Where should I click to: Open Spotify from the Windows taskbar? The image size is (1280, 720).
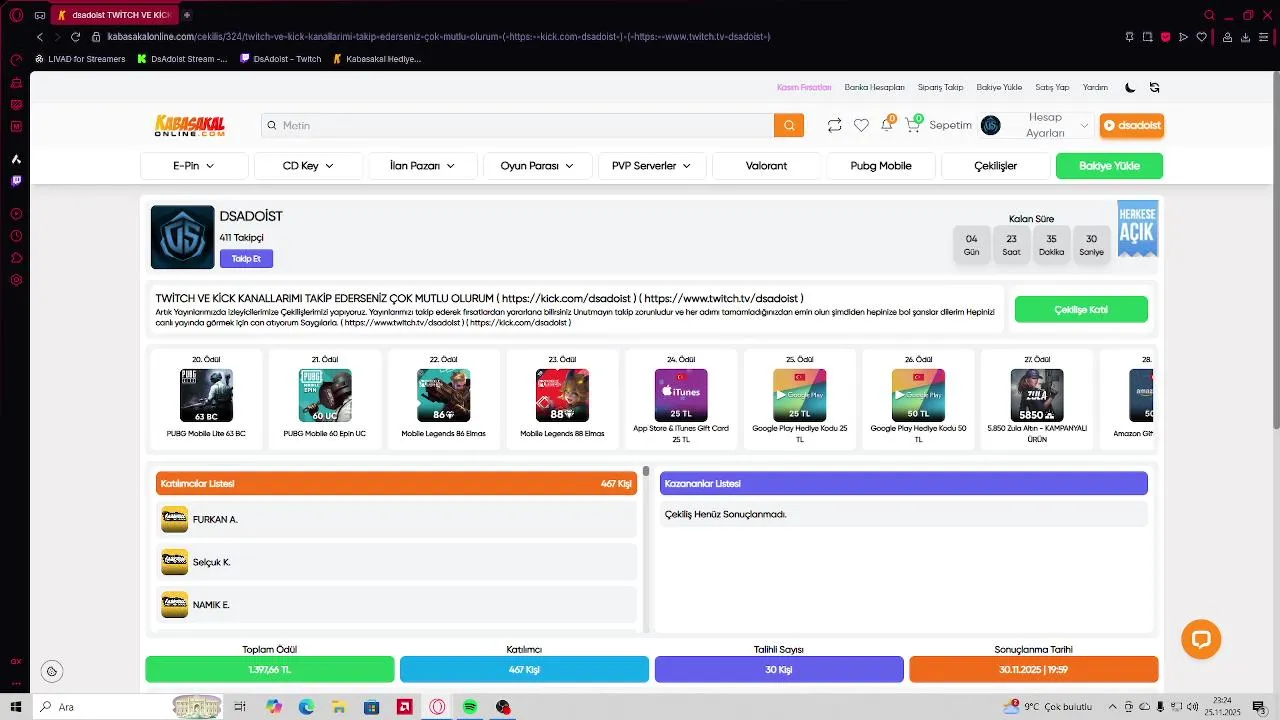pos(470,707)
